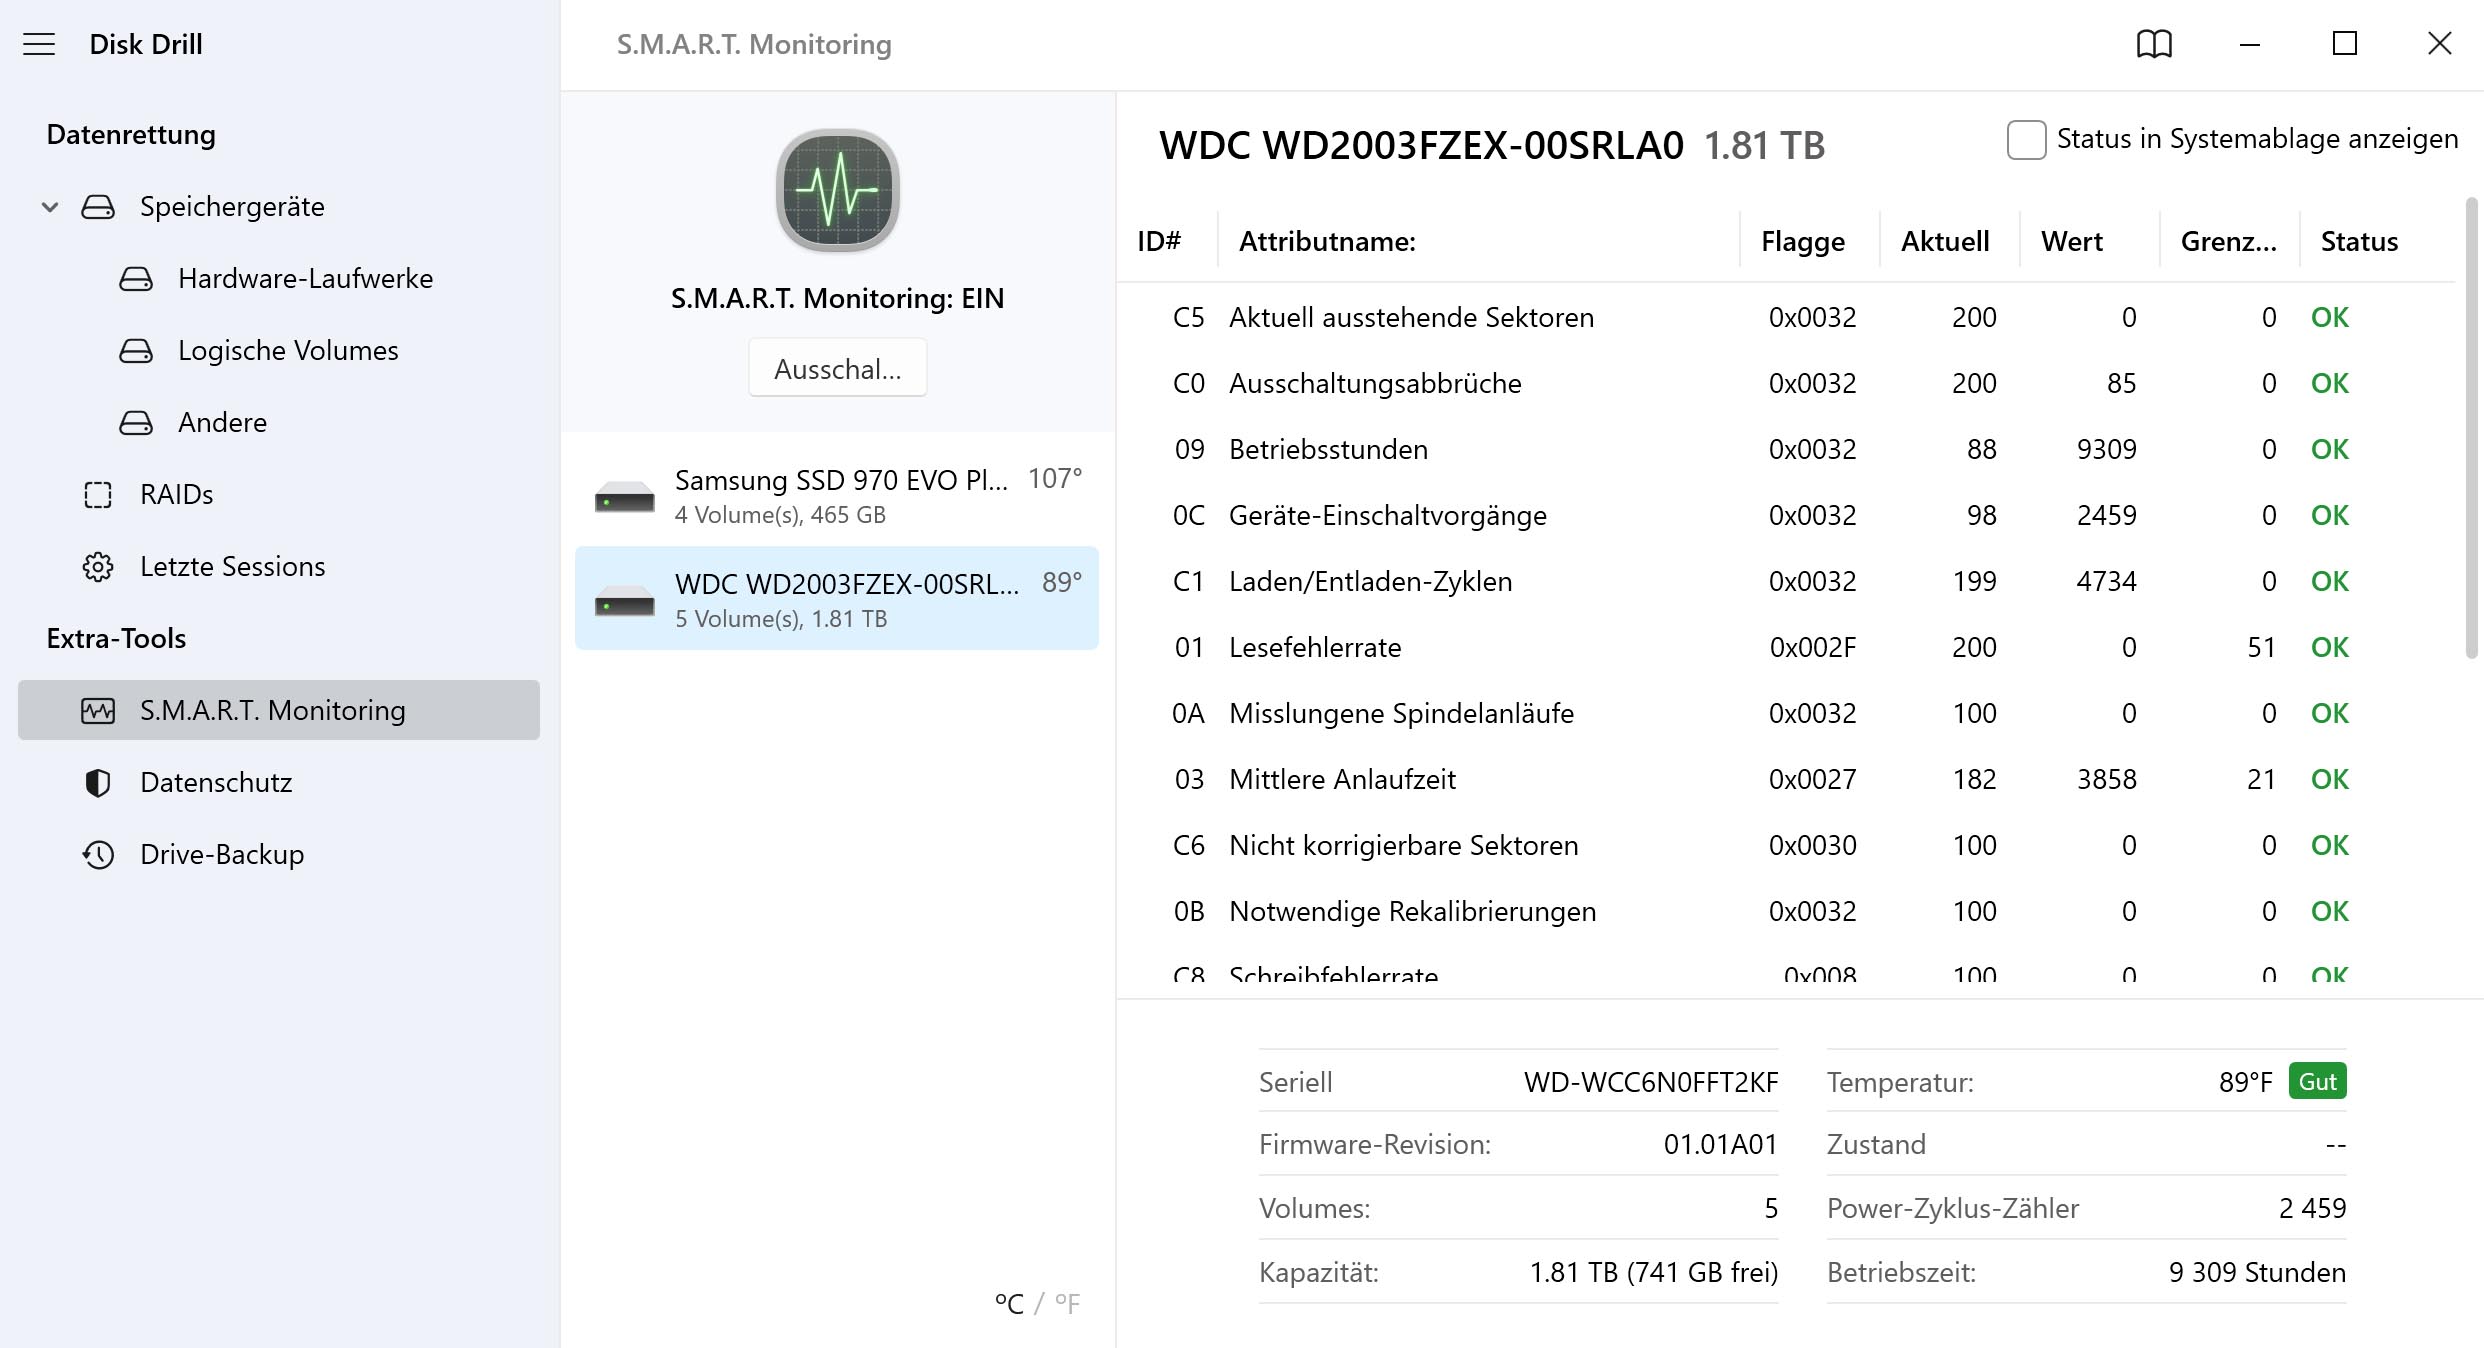Screen dimensions: 2484x1348
Task: Open the help book icon
Action: (x=2154, y=44)
